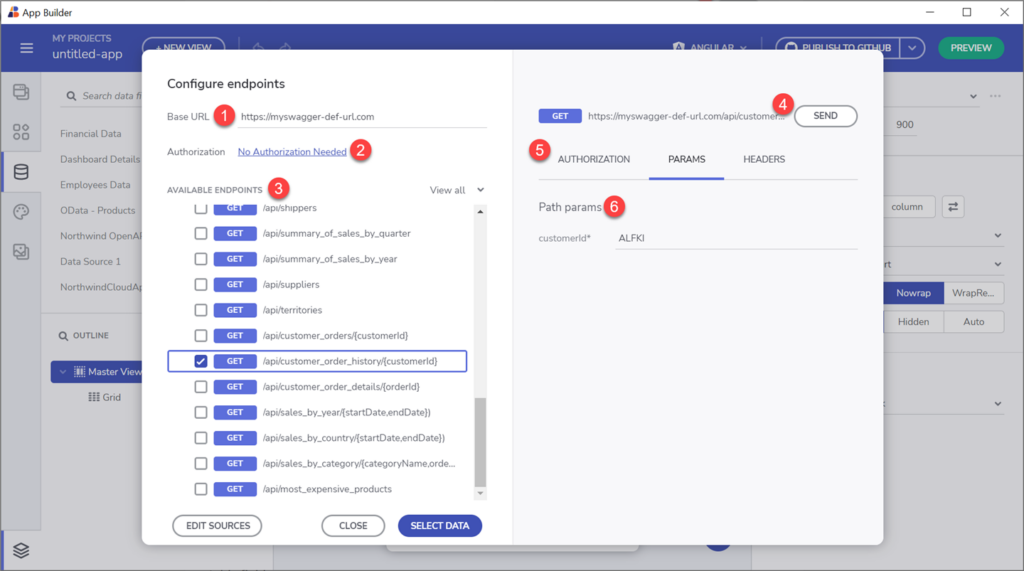Open the hamburger main menu

pyautogui.click(x=26, y=48)
